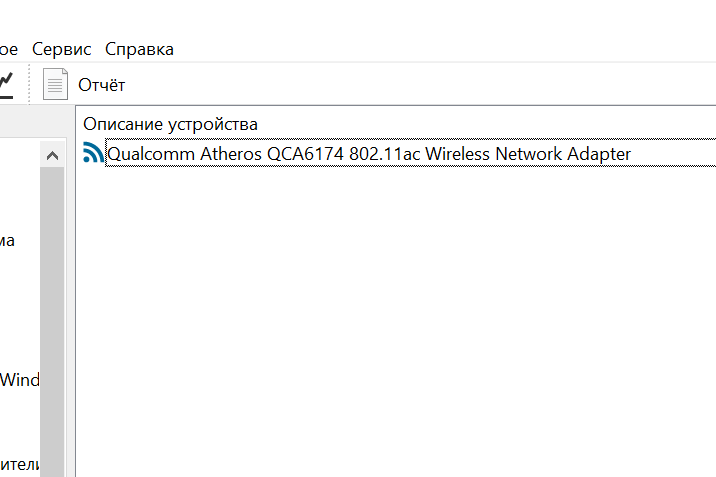Click the word 'Adapter' in the device entry
The image size is (716, 477).
pos(599,154)
